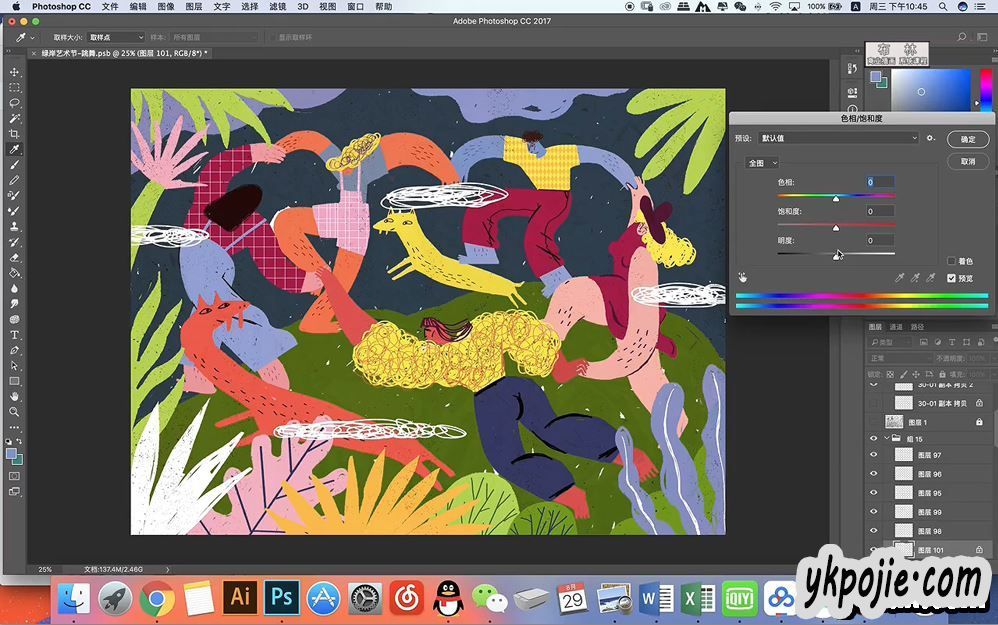The image size is (998, 625).
Task: Click the 取消 button
Action: pos(967,161)
